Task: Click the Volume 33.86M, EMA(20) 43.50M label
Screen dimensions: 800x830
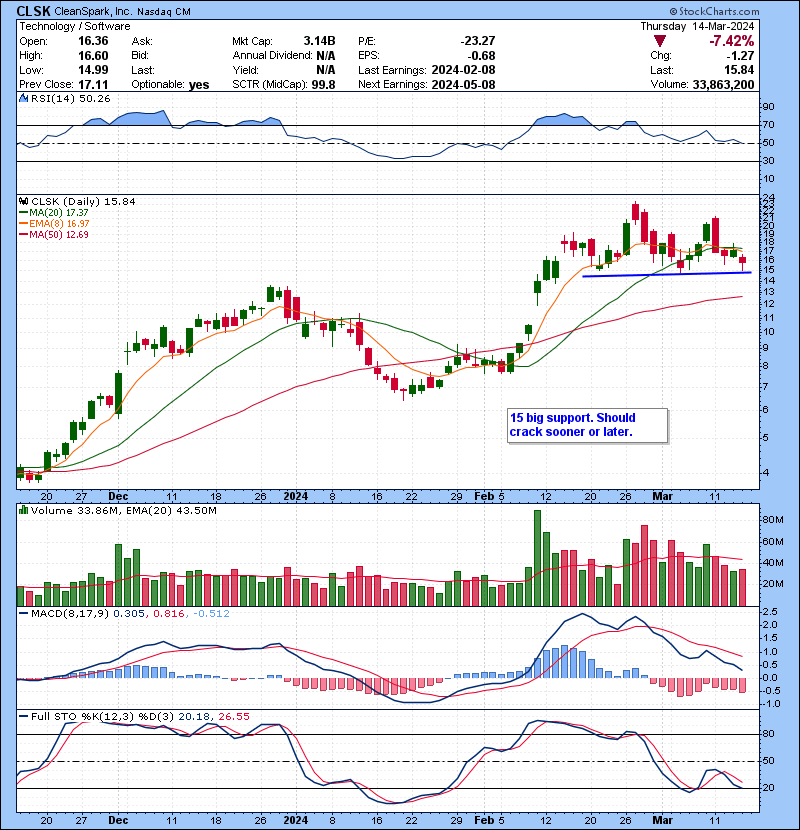Action: [123, 510]
